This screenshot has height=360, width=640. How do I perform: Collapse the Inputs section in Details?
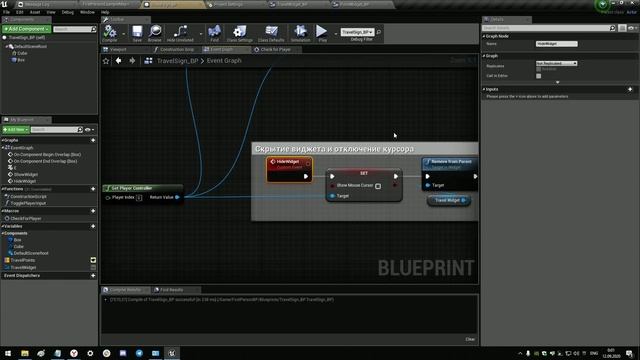point(484,89)
